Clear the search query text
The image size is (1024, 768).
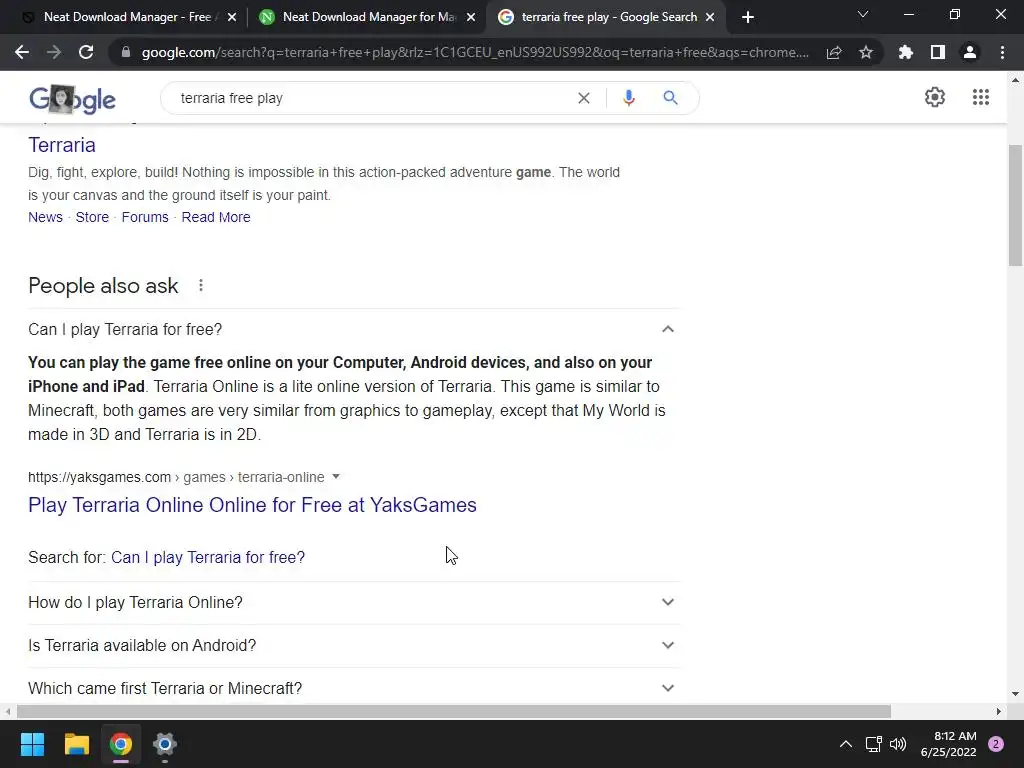click(x=584, y=98)
